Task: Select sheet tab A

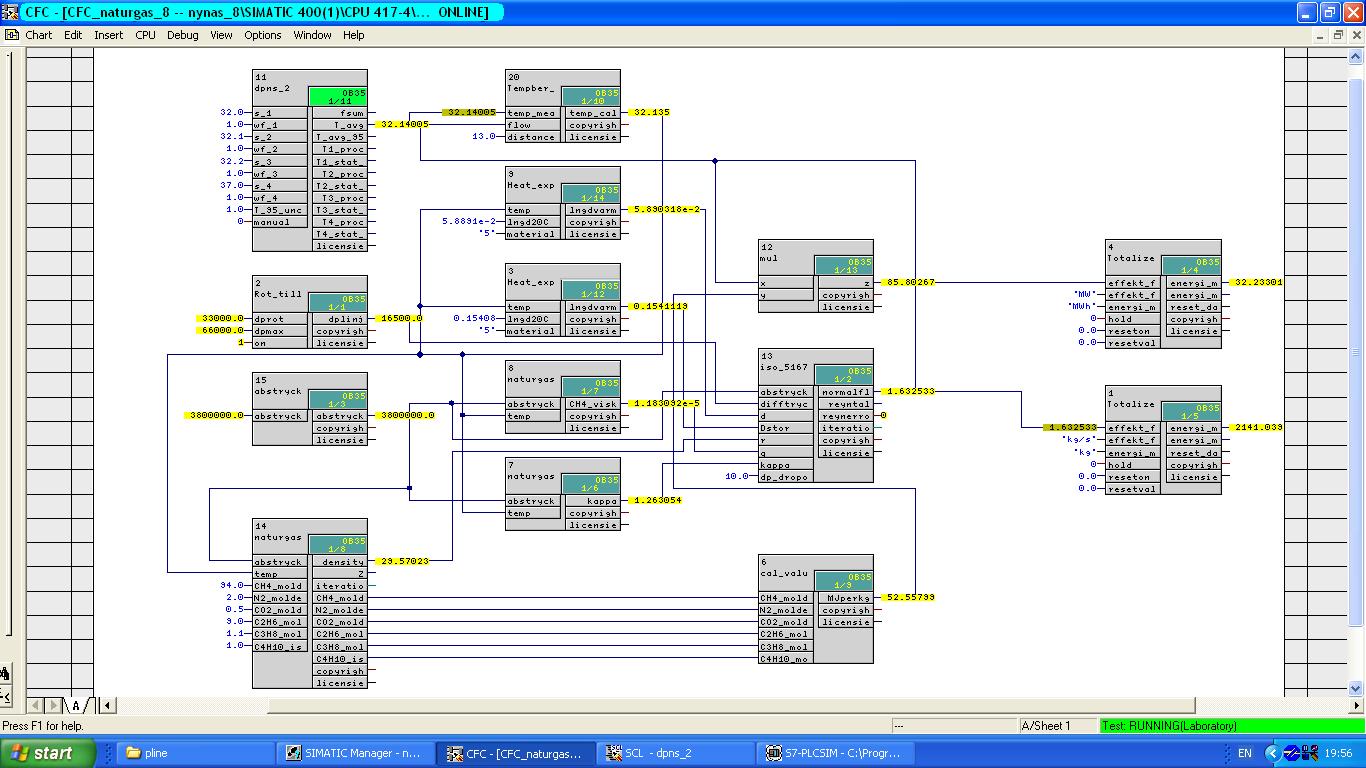Action: pyautogui.click(x=75, y=705)
